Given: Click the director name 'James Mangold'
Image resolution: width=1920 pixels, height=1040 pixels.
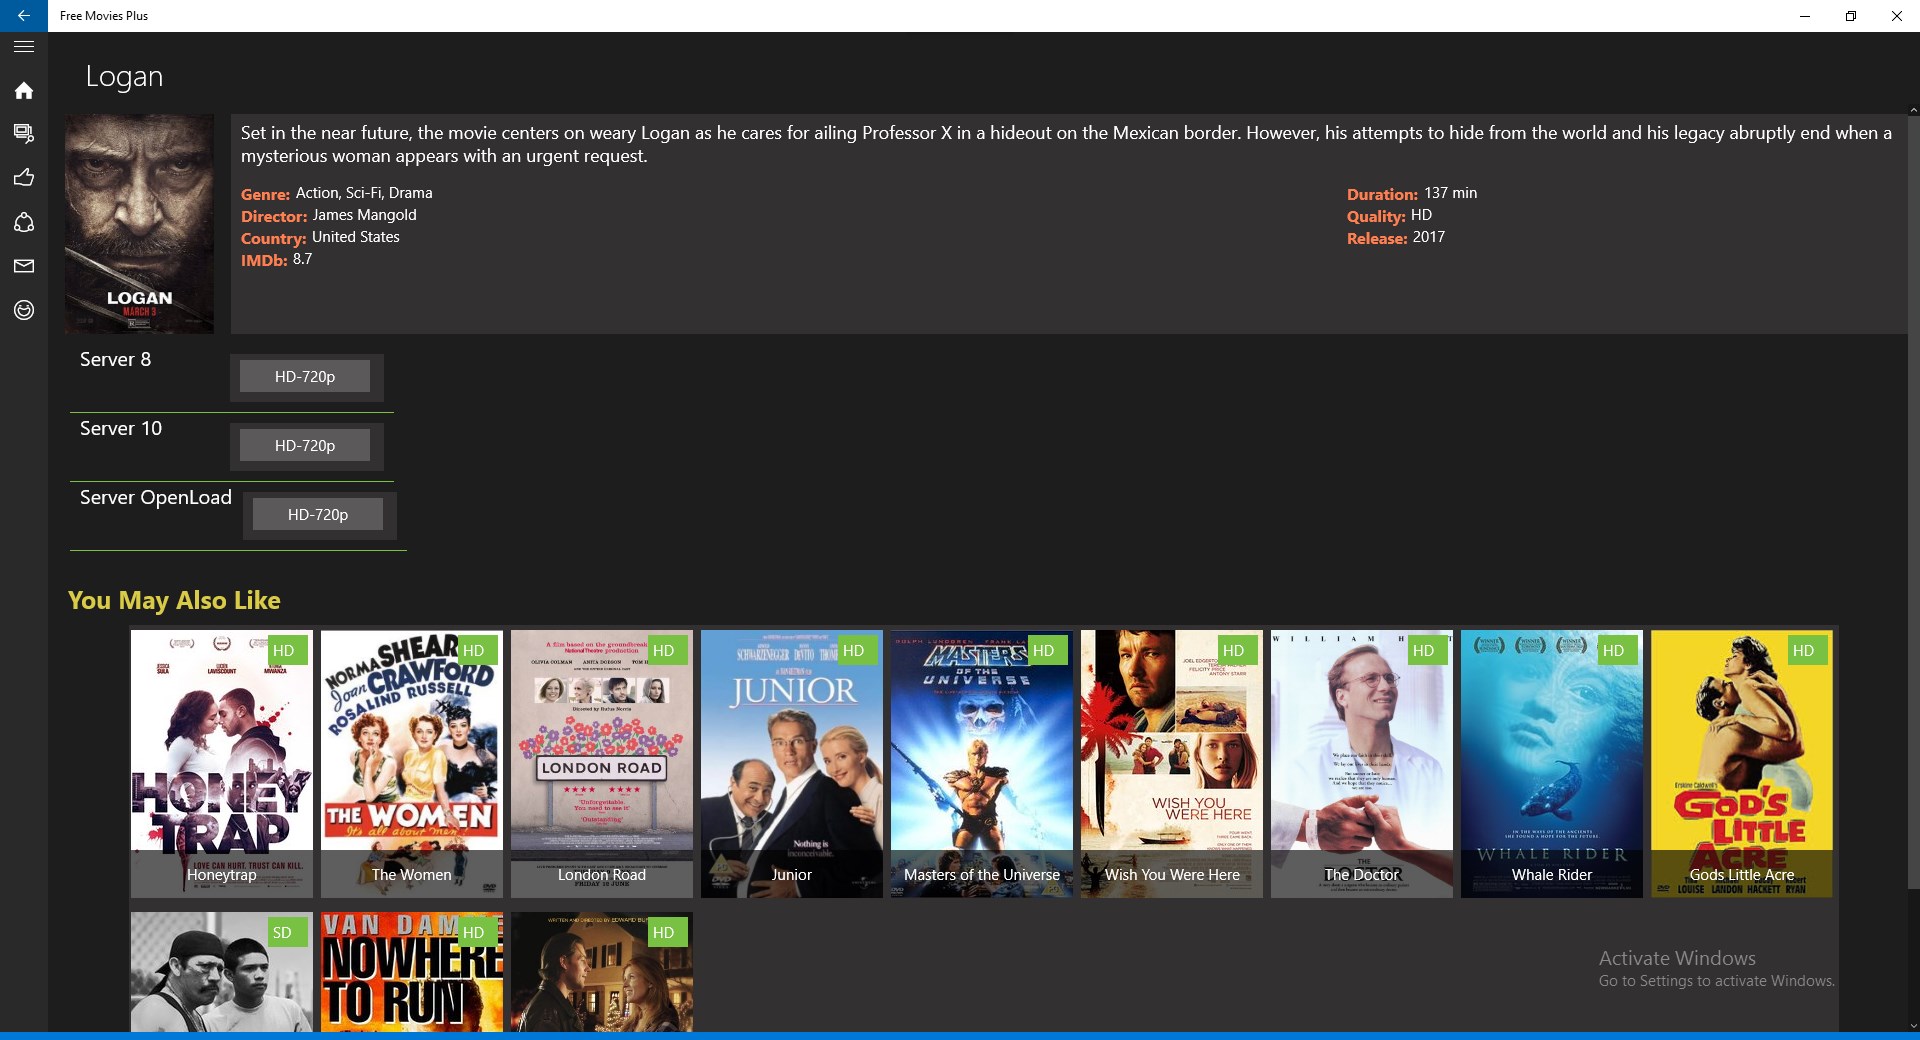Looking at the screenshot, I should click(x=364, y=215).
